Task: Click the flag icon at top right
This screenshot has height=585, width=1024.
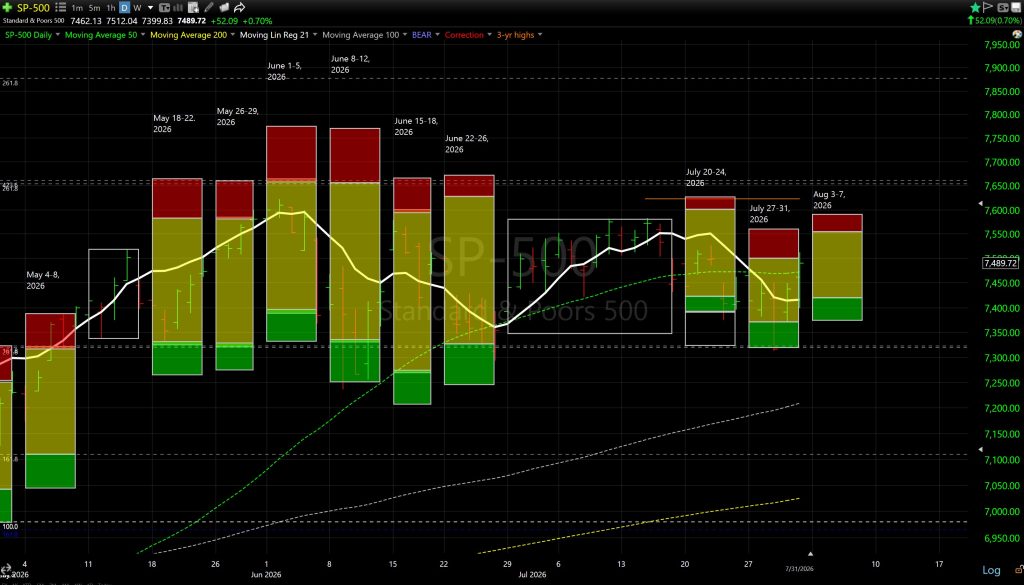Action: coord(987,7)
